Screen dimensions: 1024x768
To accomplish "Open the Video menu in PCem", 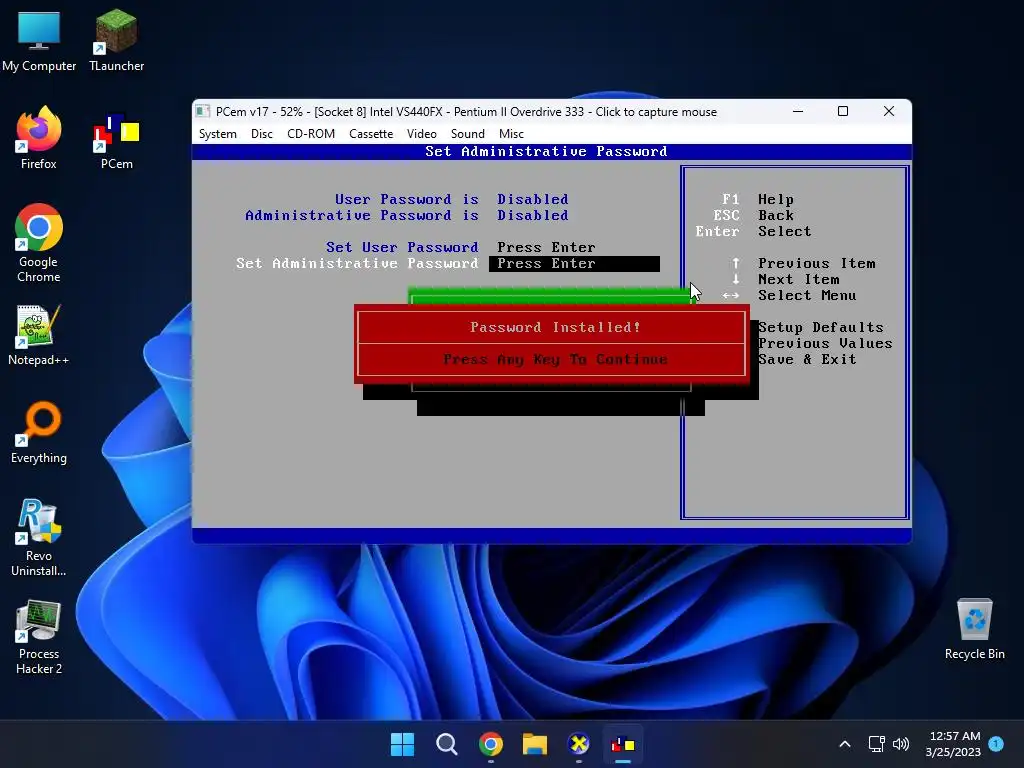I will [421, 134].
